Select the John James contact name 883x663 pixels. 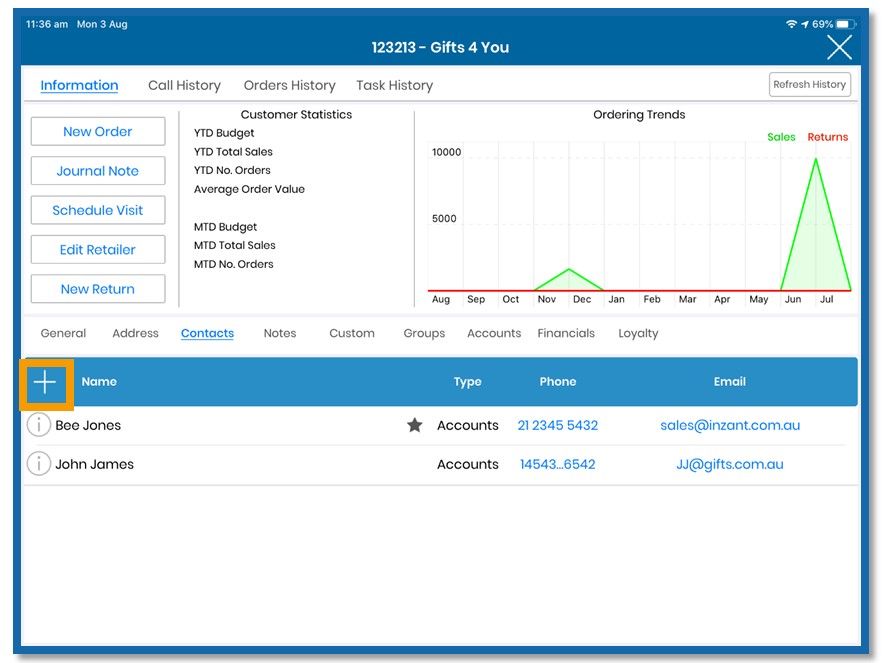tap(95, 464)
